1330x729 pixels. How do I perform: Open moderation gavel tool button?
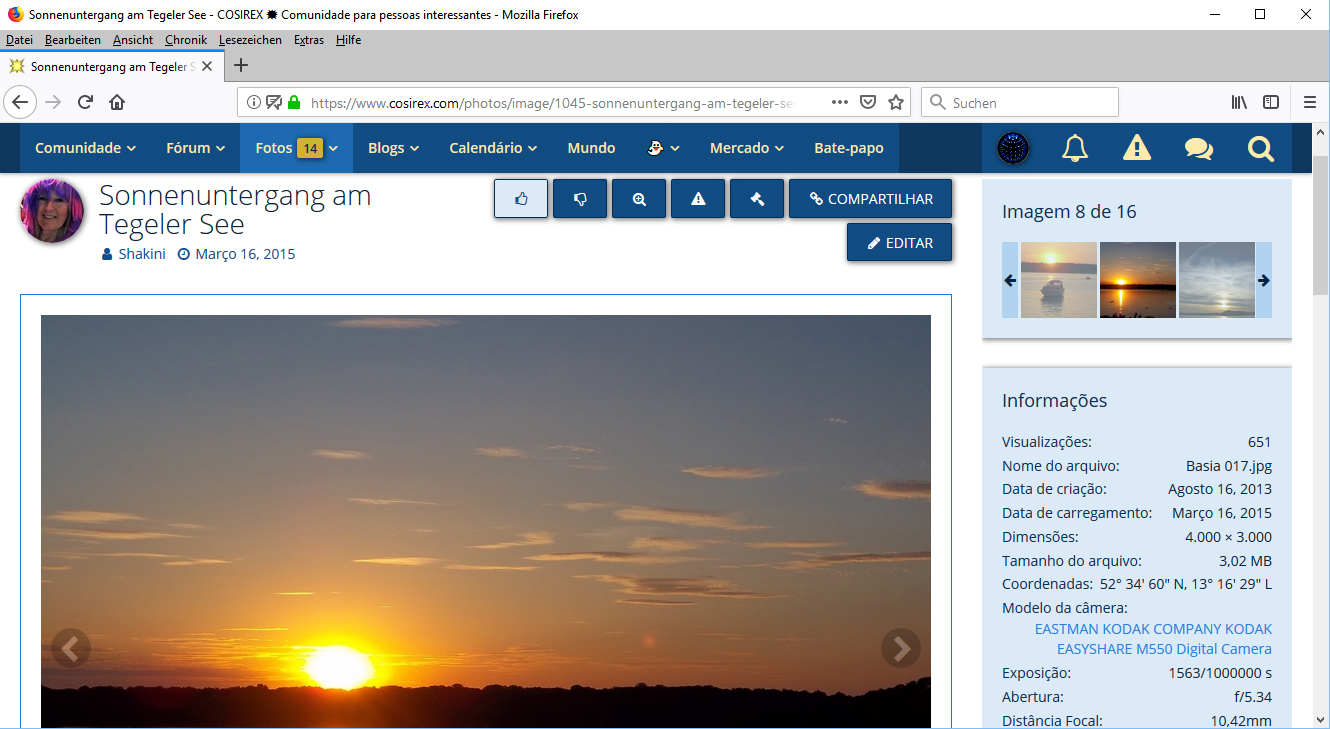point(757,199)
